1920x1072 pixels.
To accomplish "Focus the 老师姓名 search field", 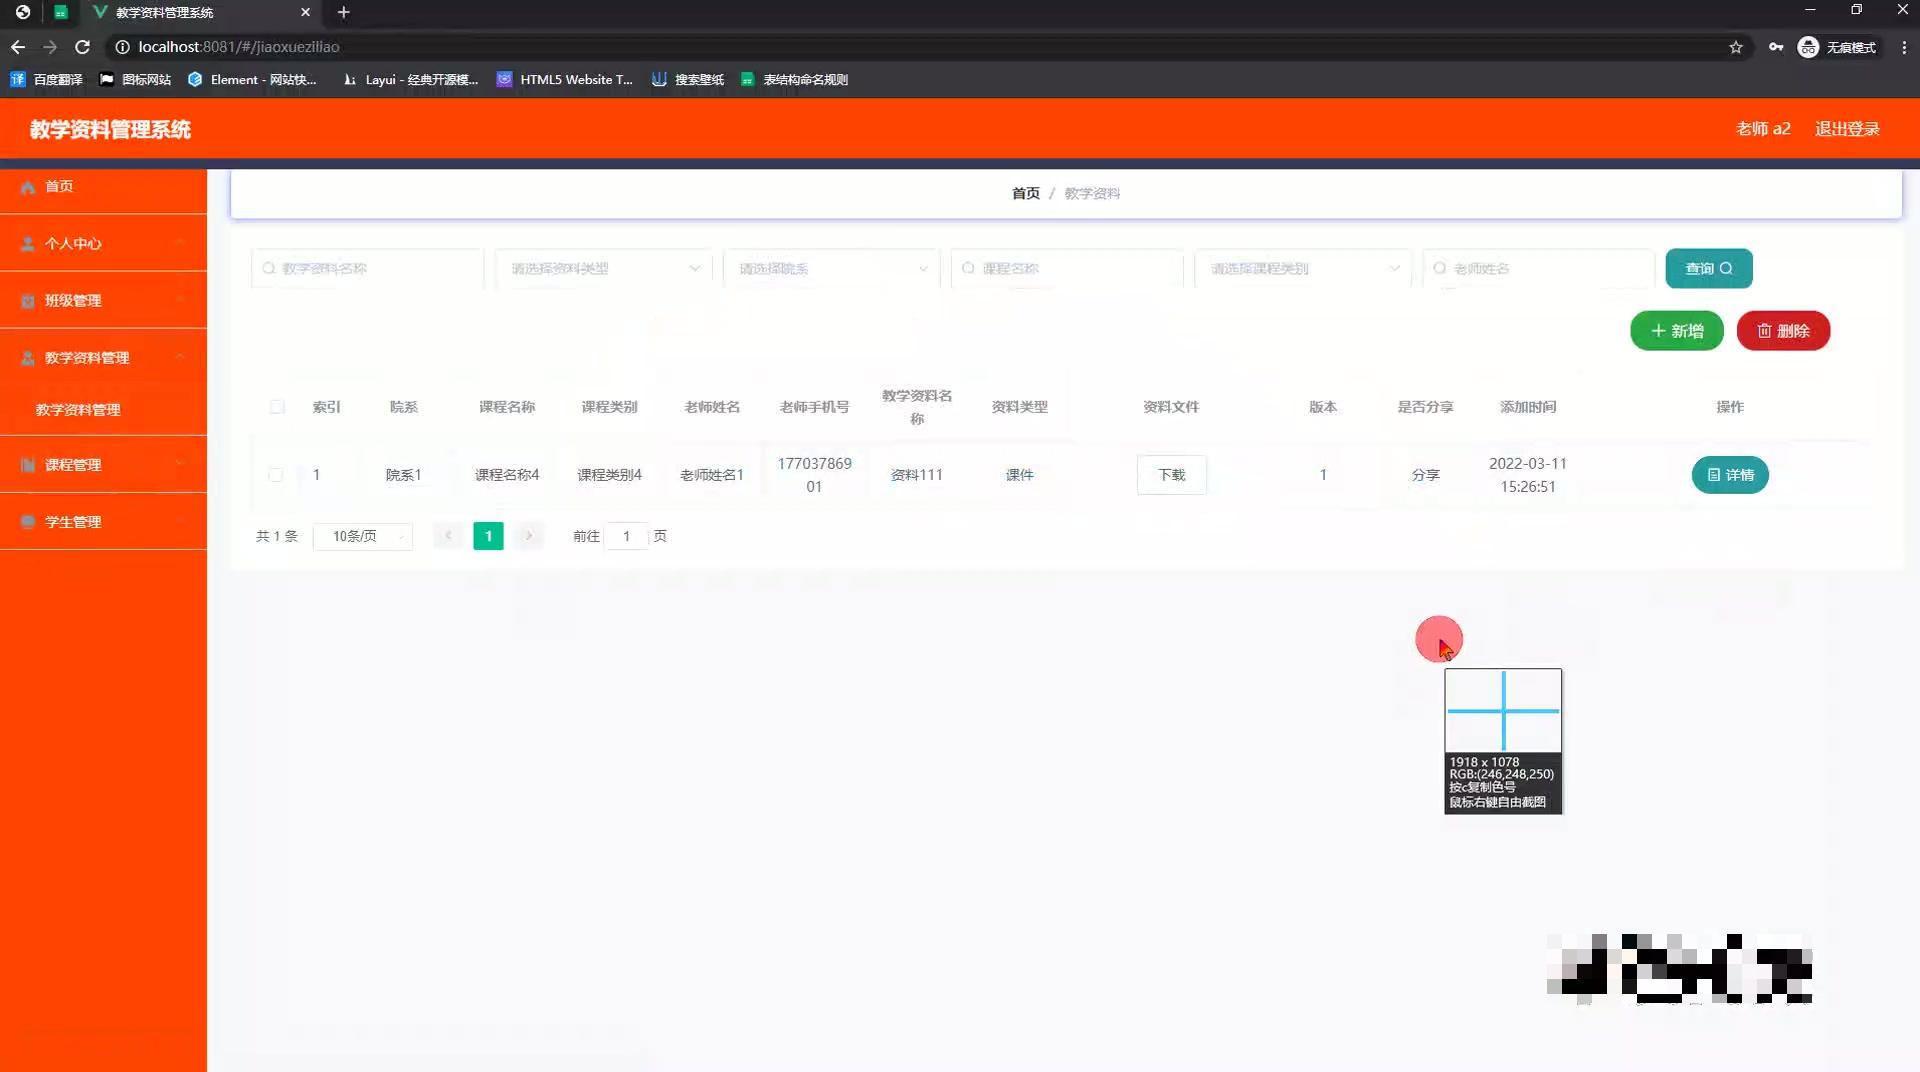I will pos(1539,268).
